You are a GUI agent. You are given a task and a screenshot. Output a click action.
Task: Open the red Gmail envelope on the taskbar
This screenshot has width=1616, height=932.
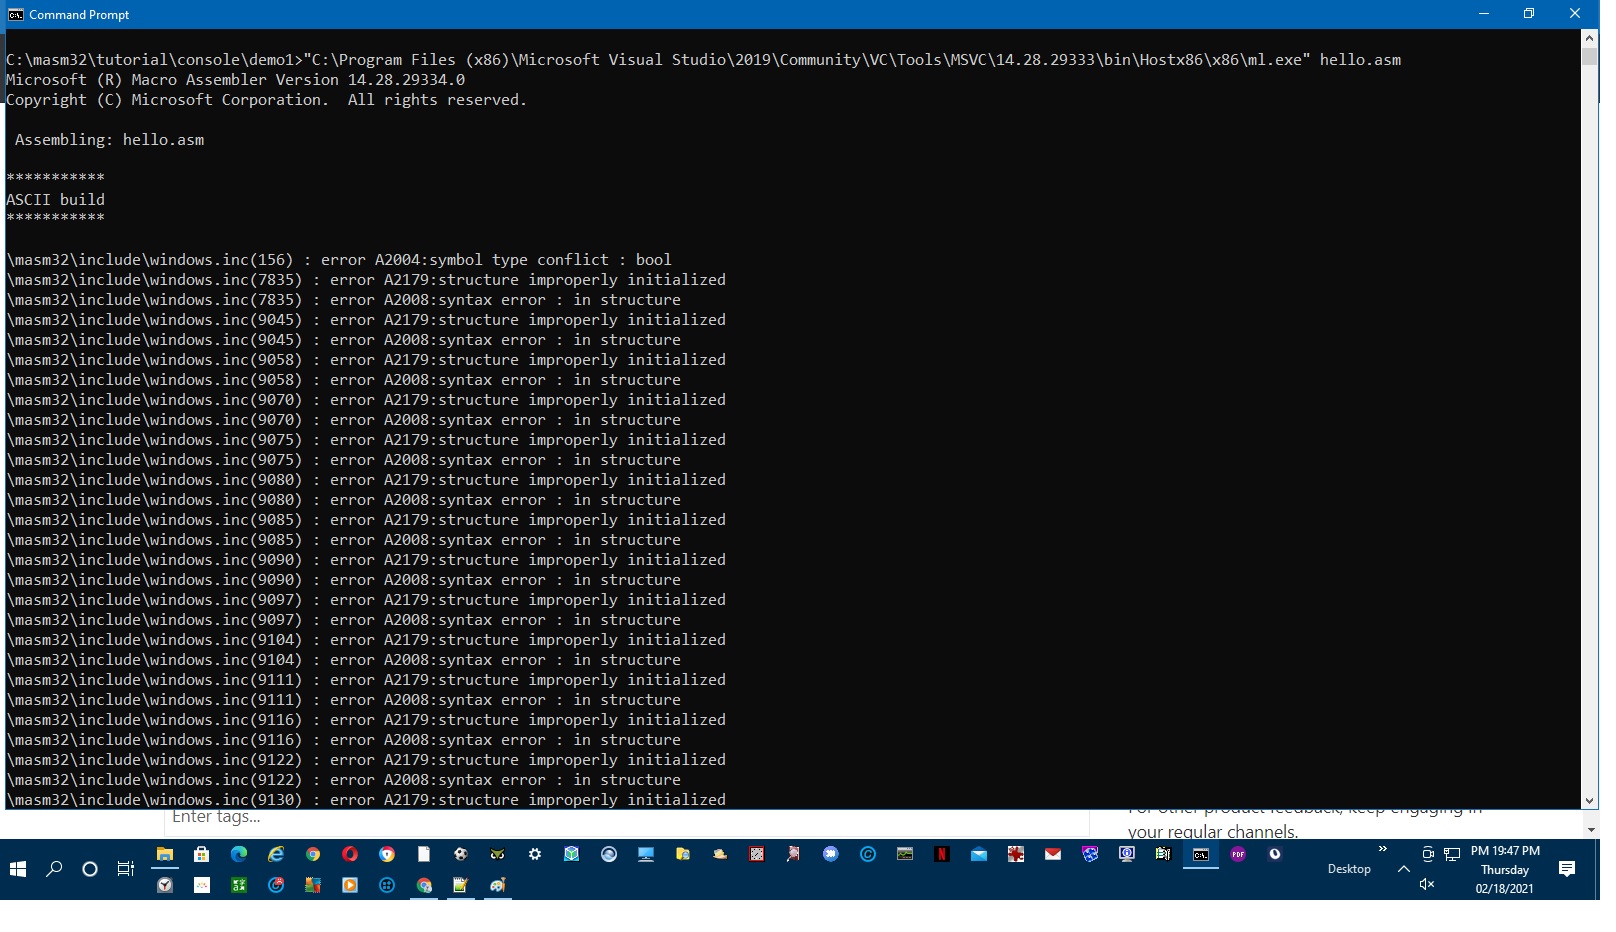pos(1053,854)
